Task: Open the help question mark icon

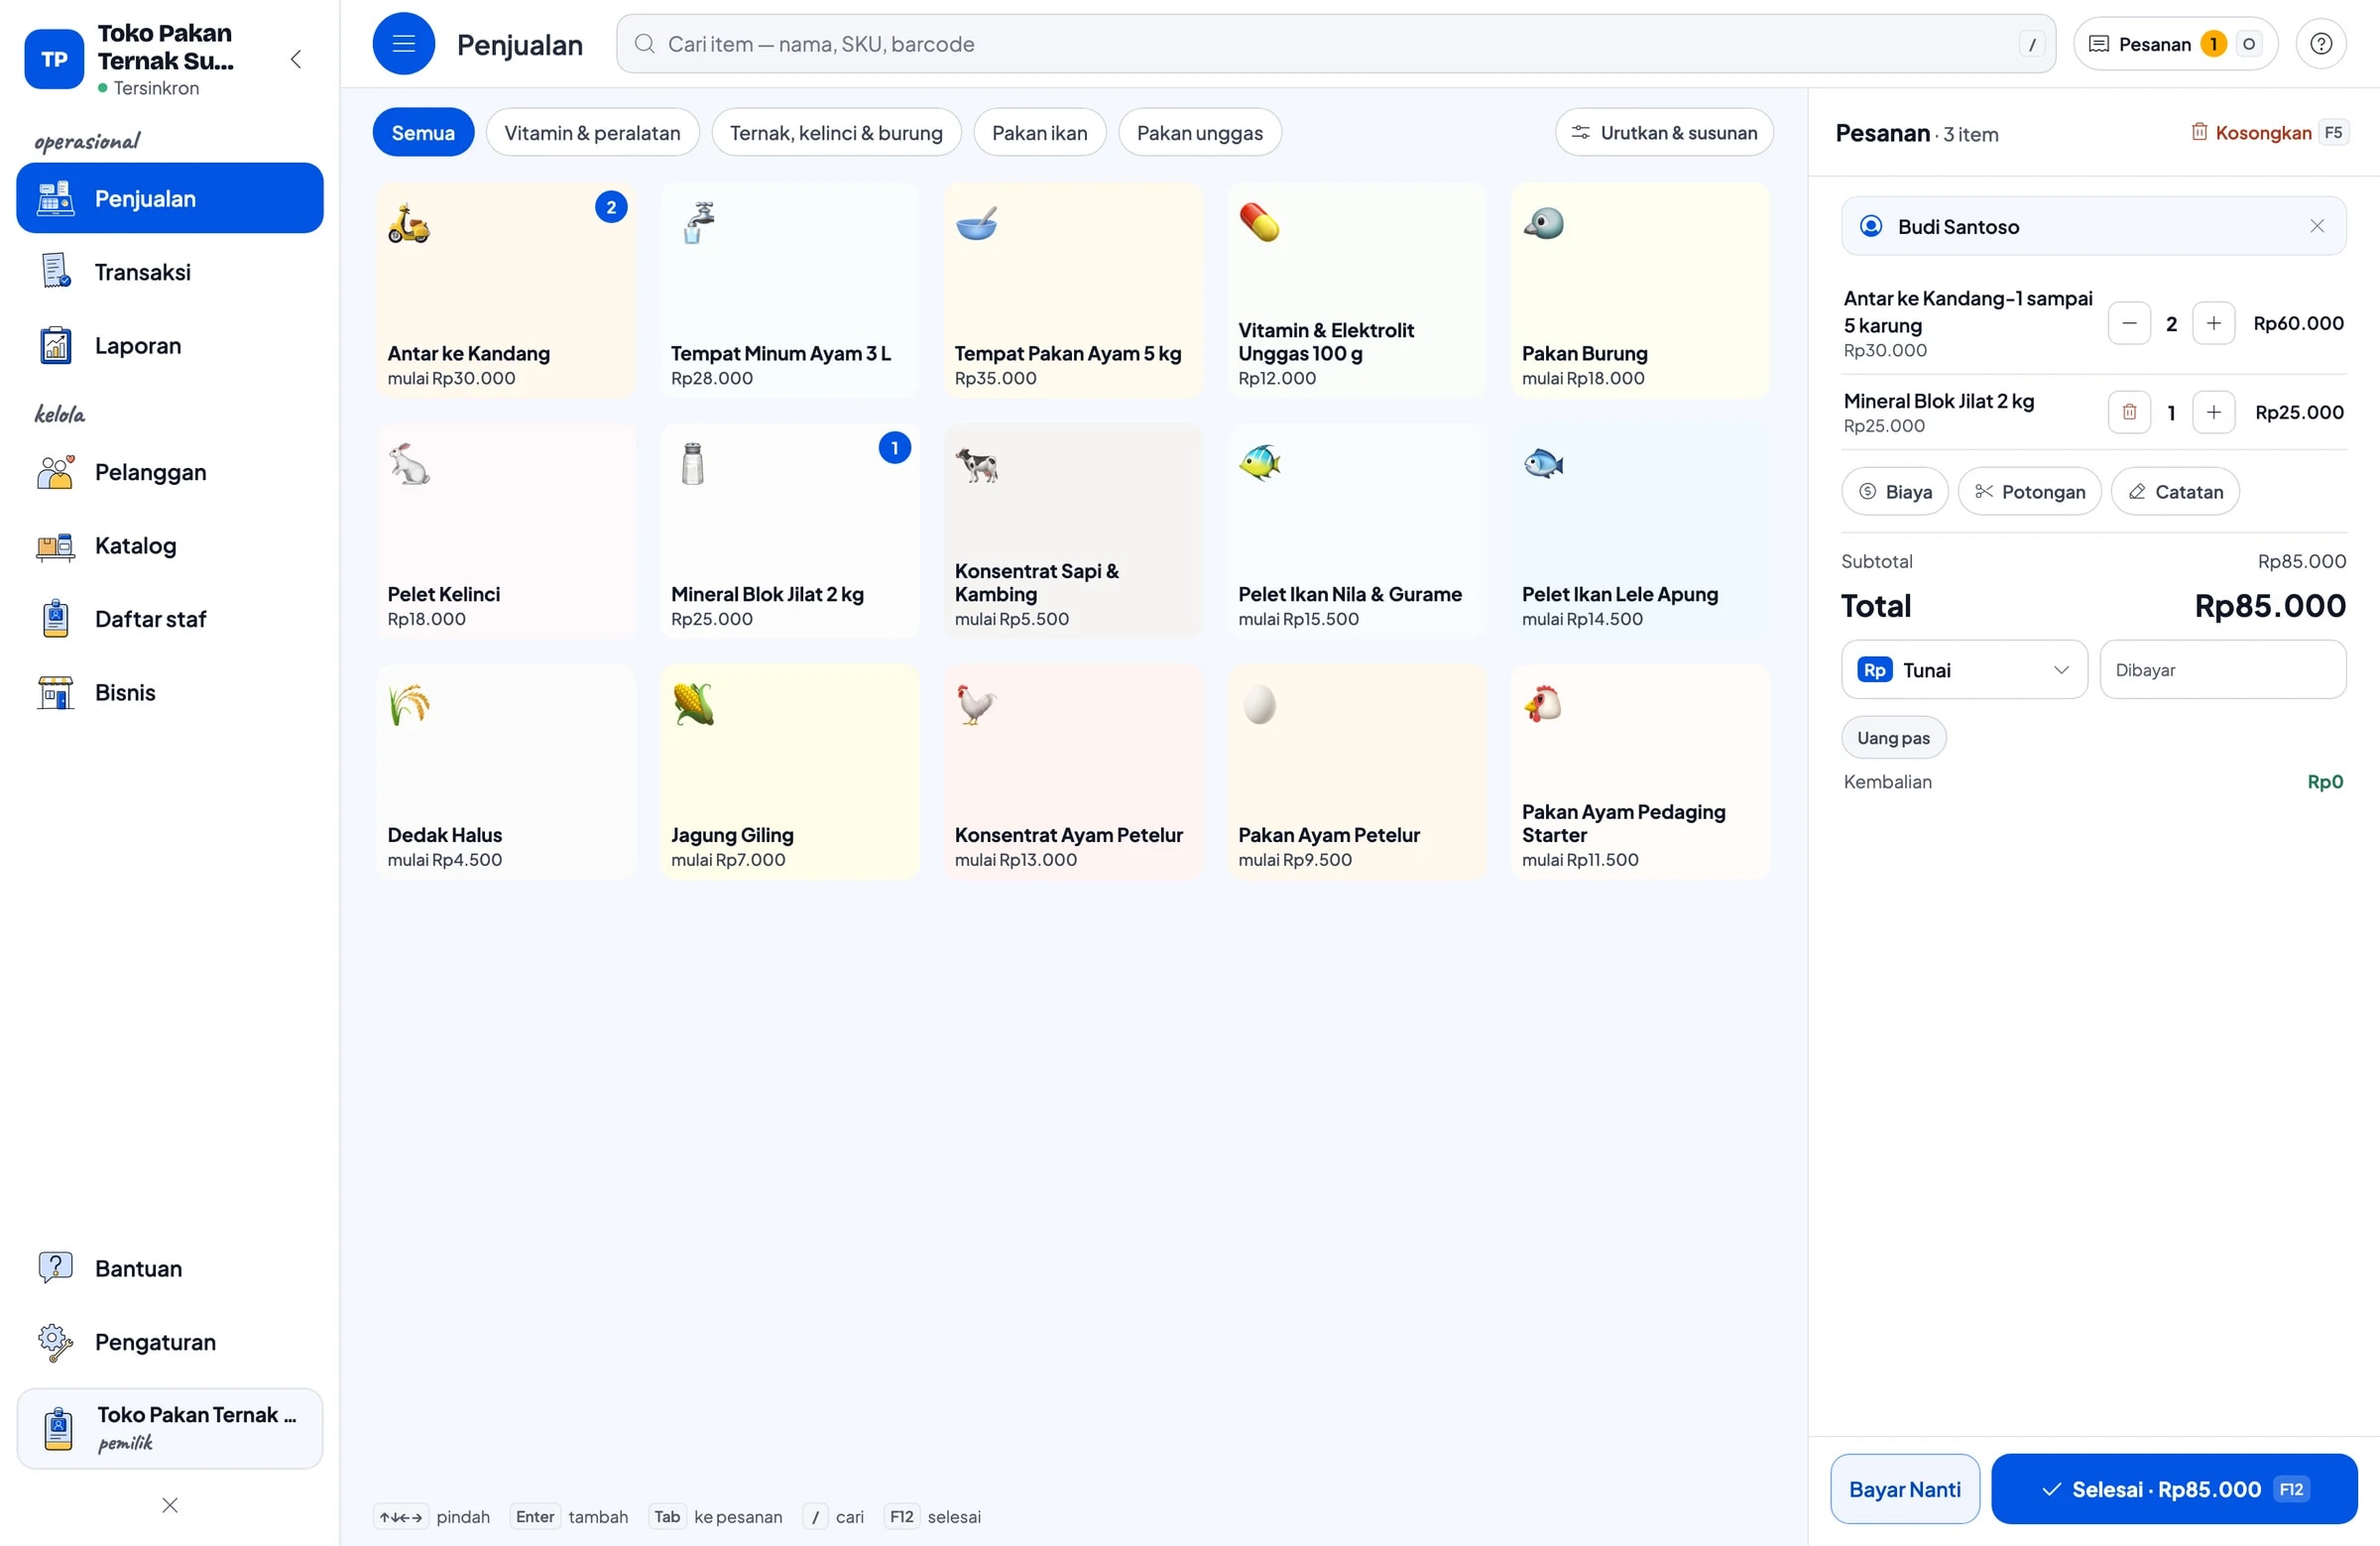Action: pyautogui.click(x=2320, y=43)
